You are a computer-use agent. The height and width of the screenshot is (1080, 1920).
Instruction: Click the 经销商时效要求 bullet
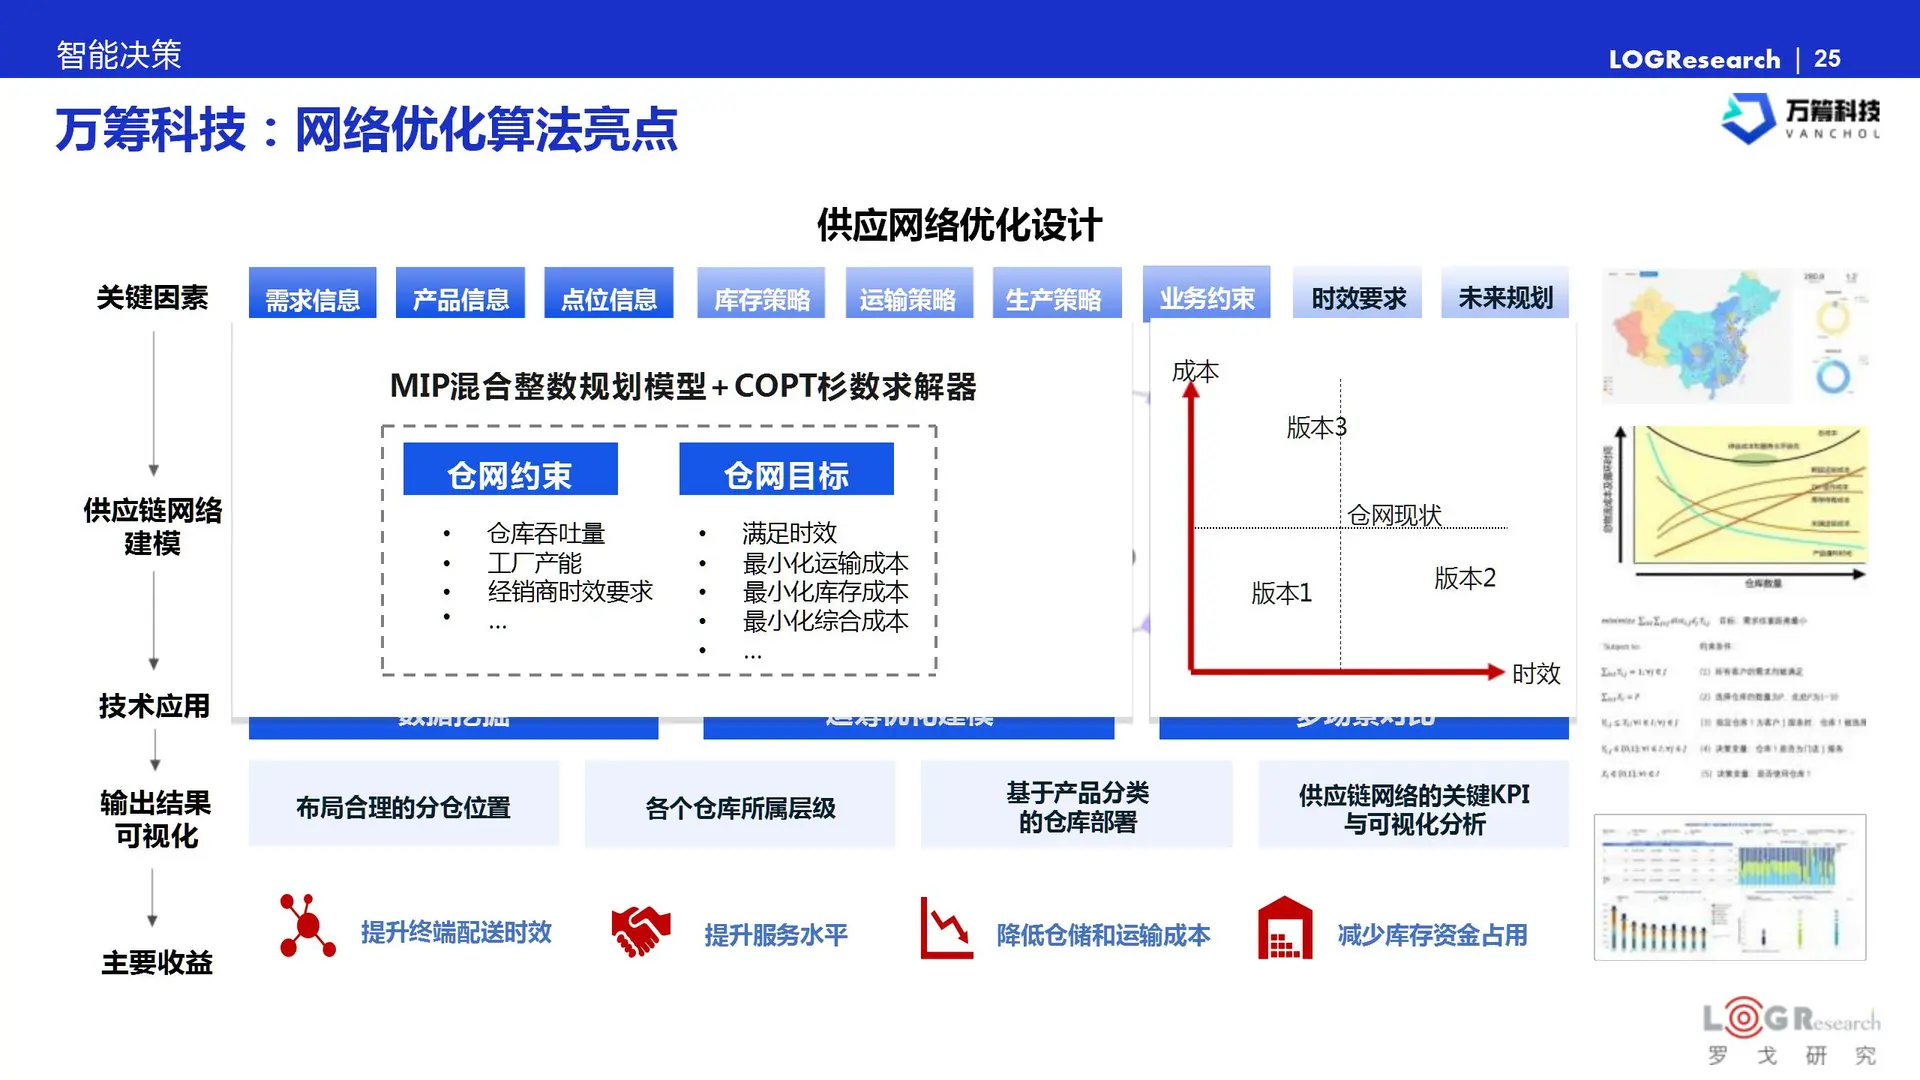click(570, 592)
